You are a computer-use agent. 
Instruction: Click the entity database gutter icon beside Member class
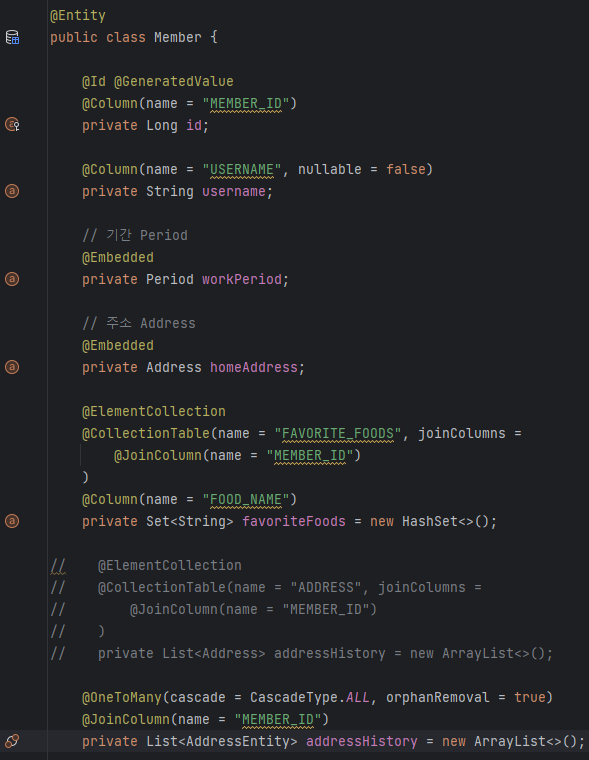pyautogui.click(x=12, y=37)
